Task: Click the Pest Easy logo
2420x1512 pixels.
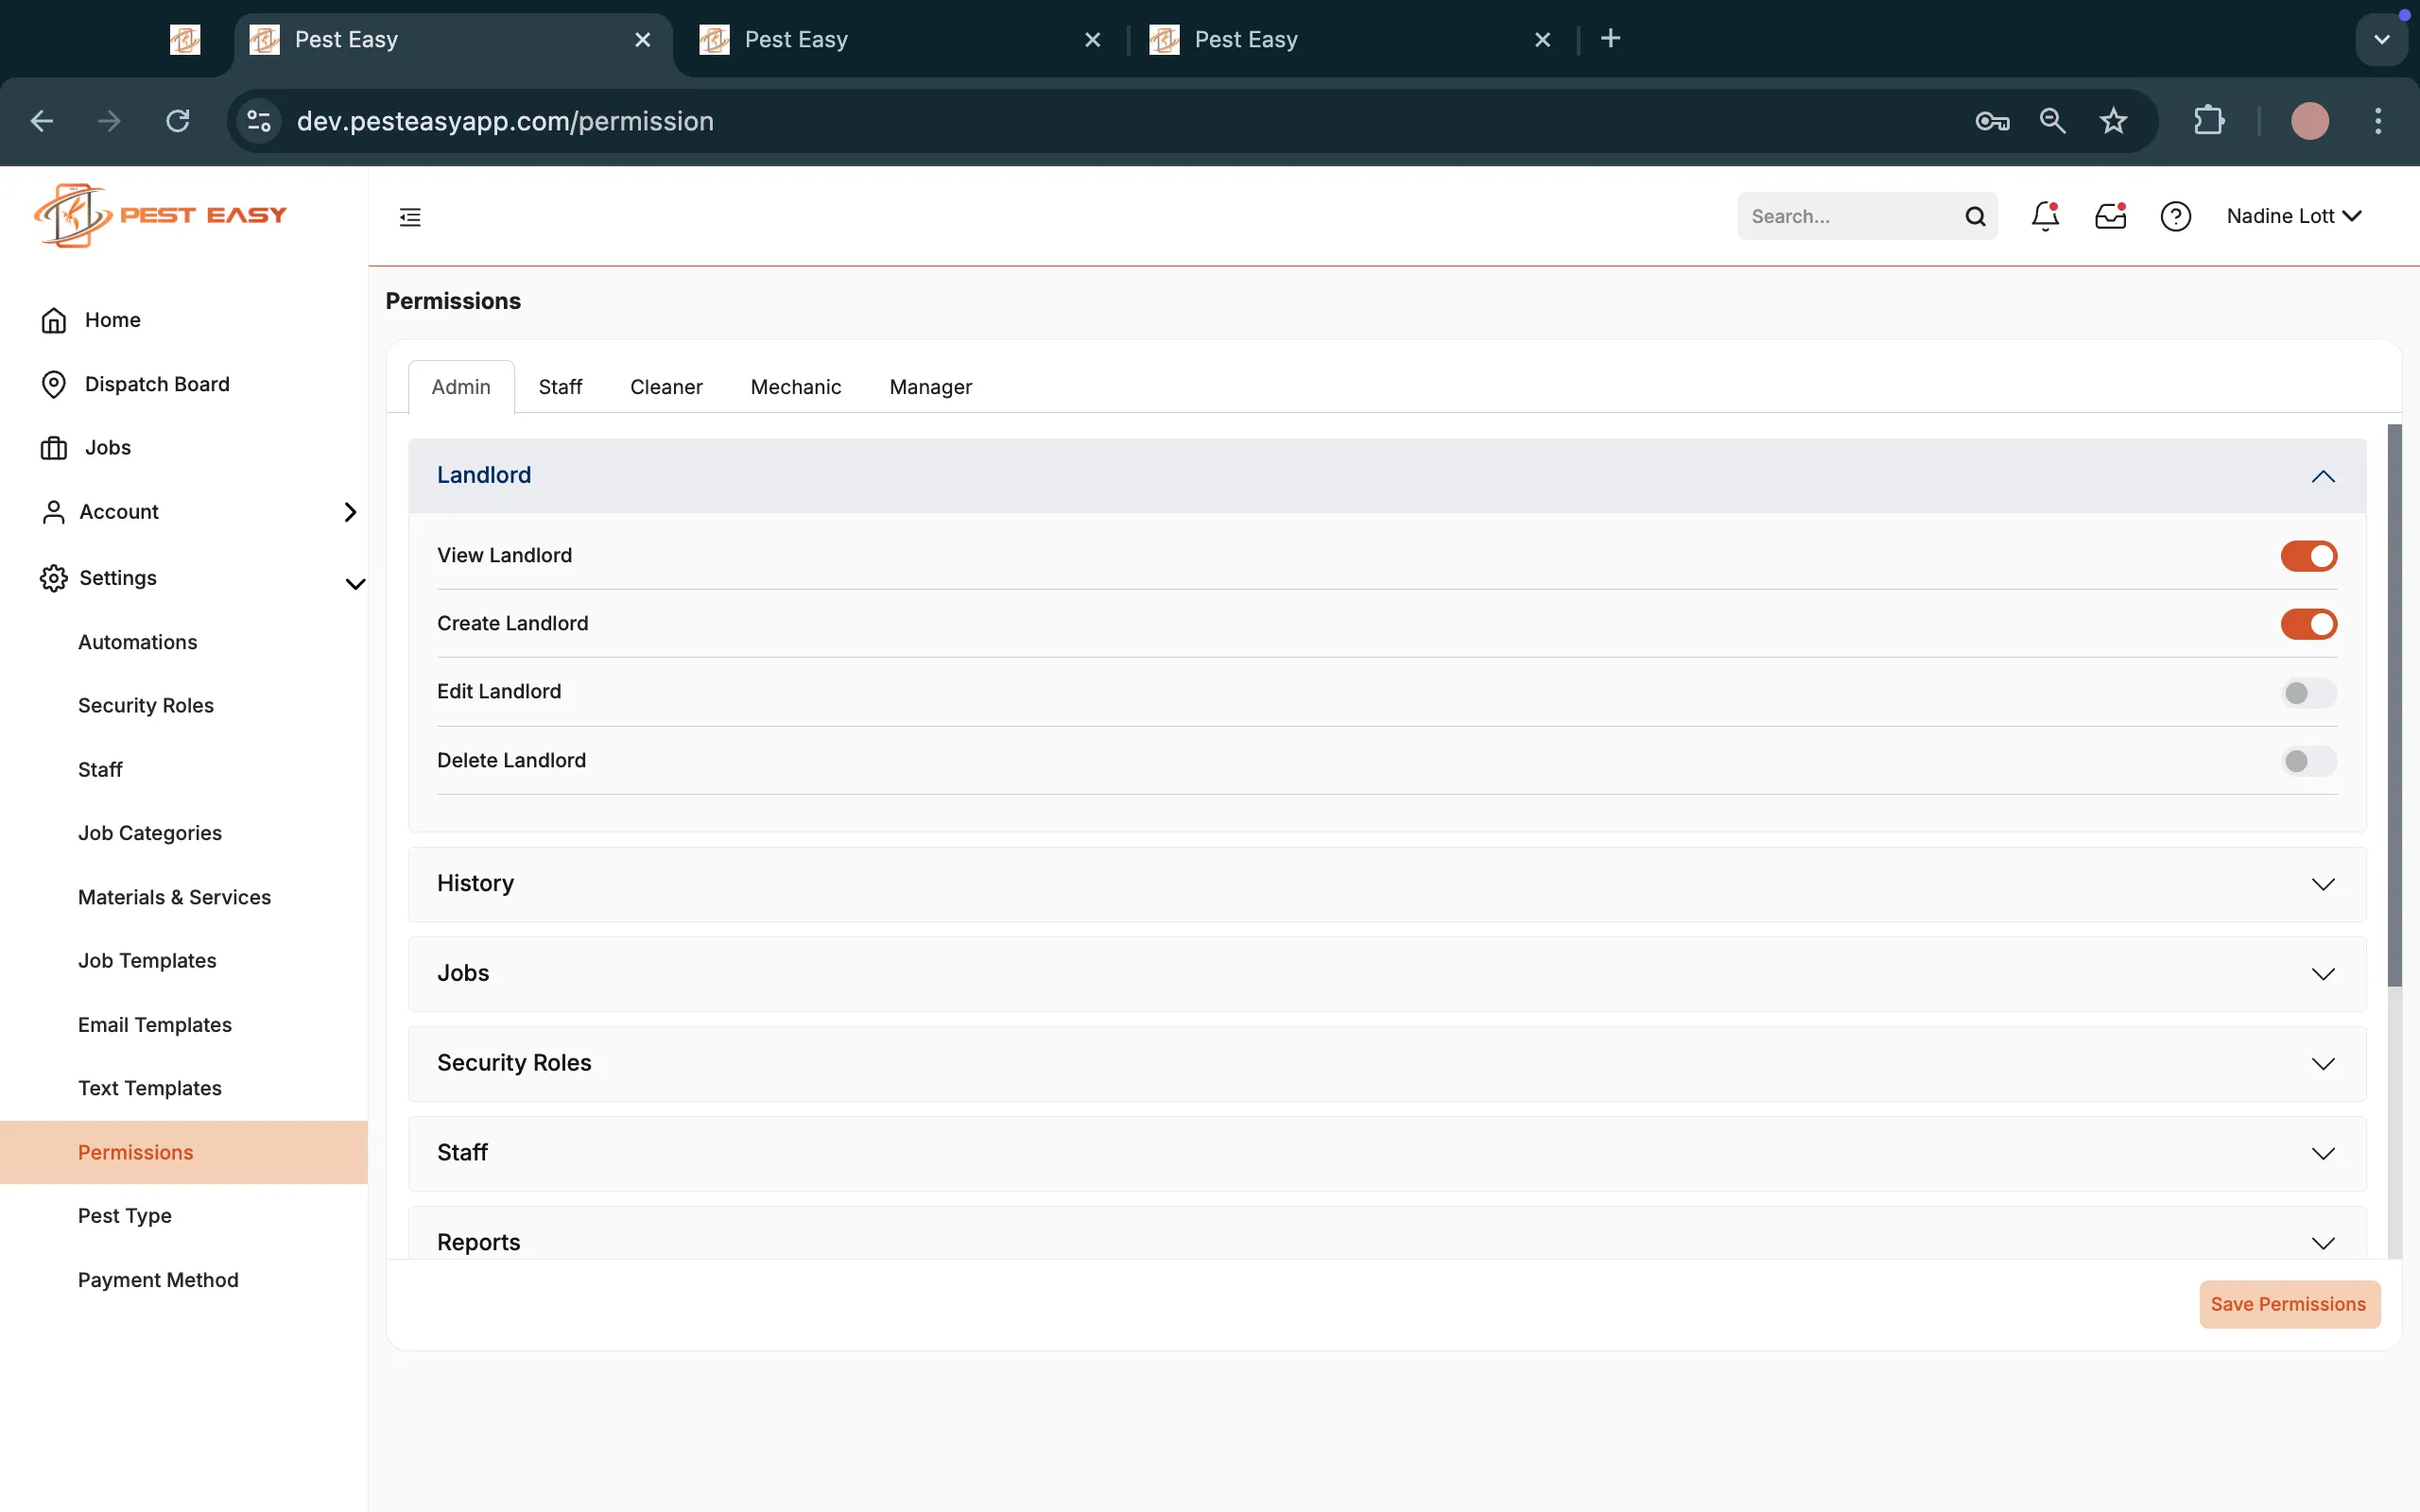Action: (x=160, y=215)
